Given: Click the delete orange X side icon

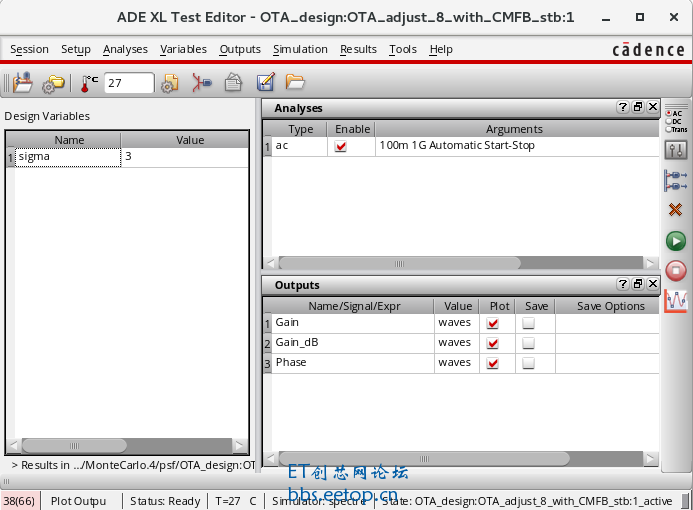Looking at the screenshot, I should [675, 209].
